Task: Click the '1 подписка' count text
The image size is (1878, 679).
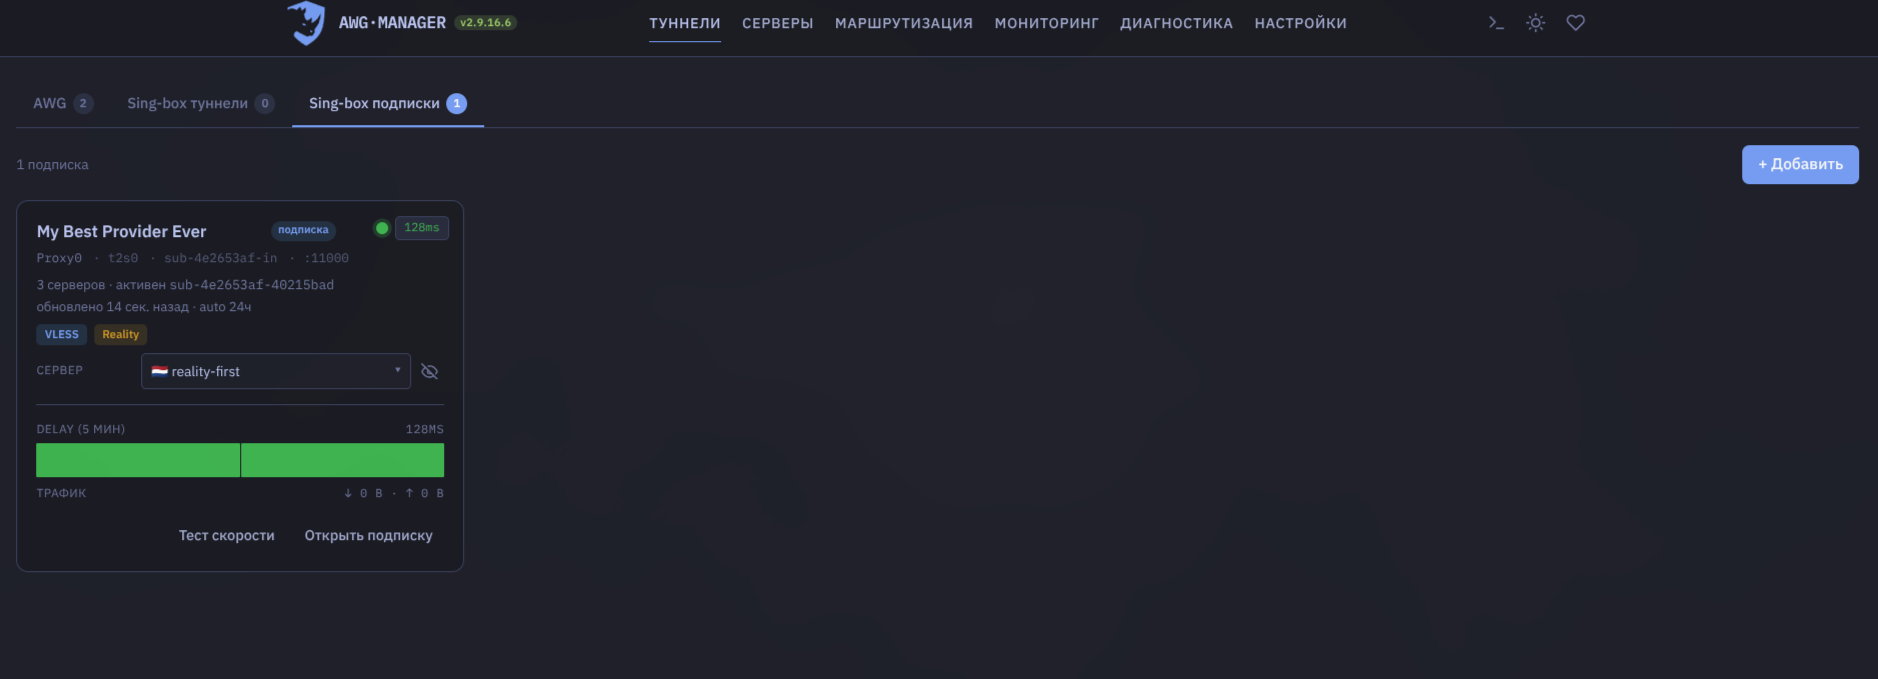Action: [x=53, y=165]
